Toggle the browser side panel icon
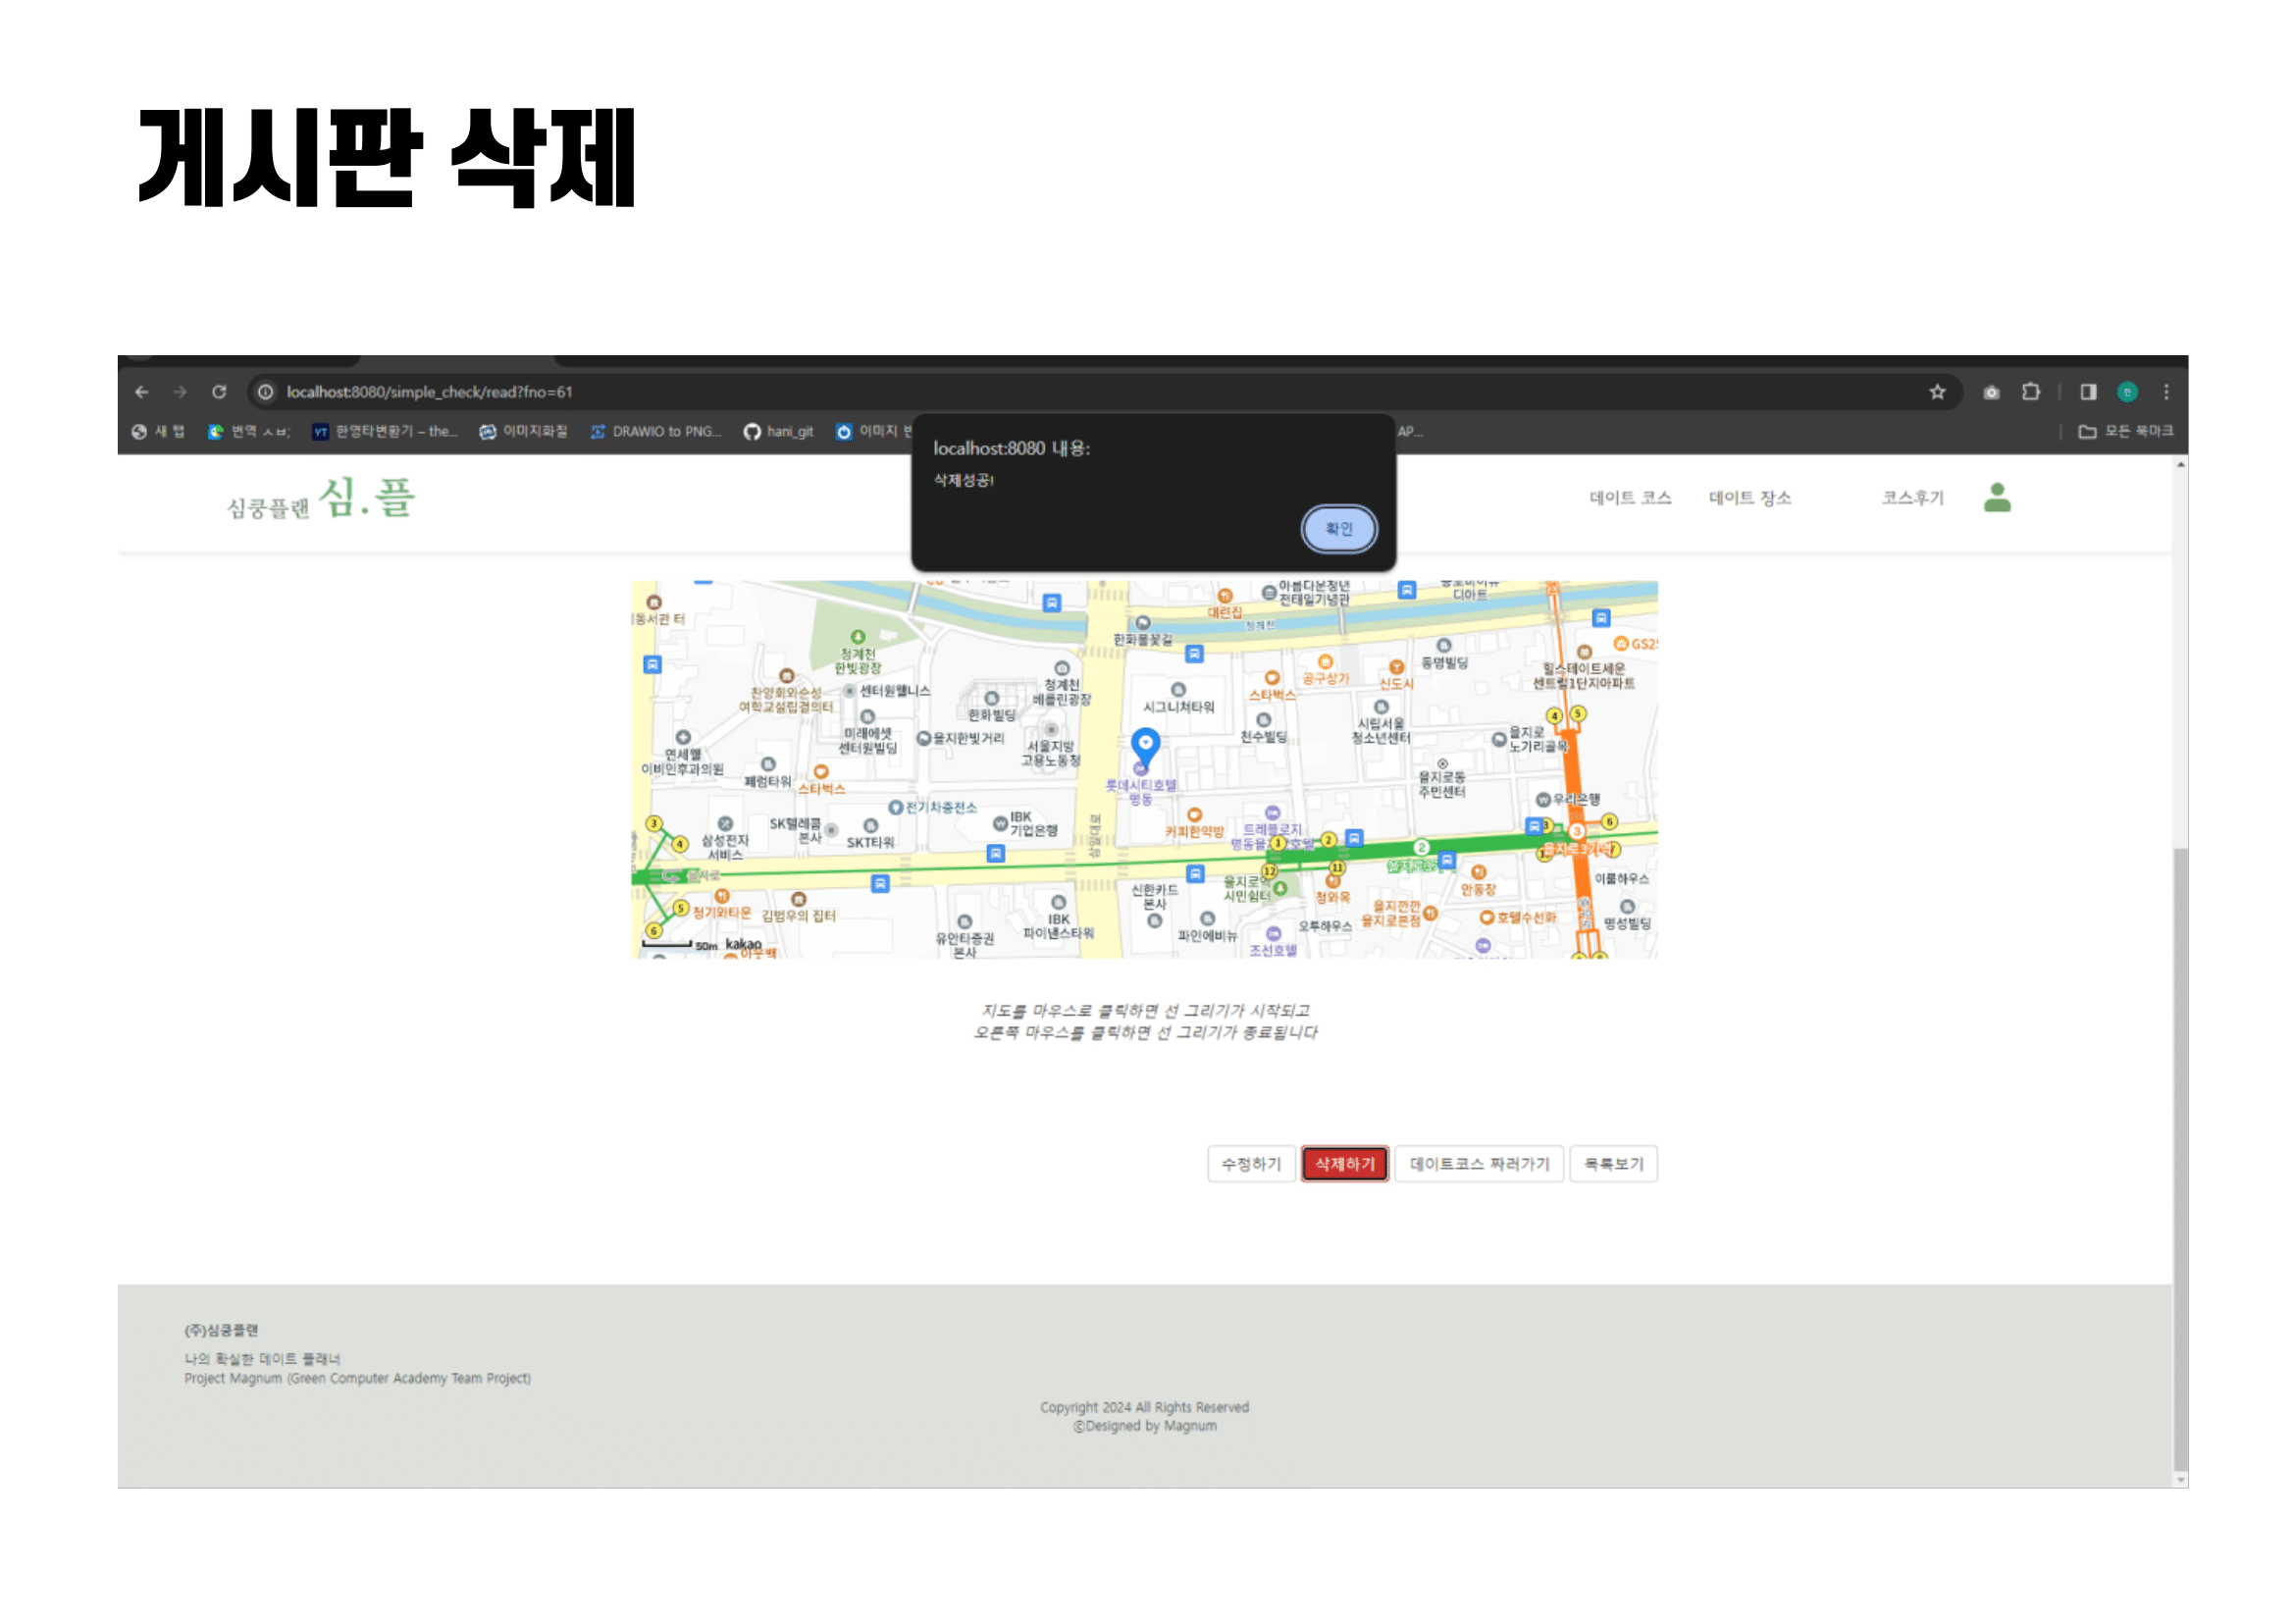2296x1624 pixels. 2088,392
